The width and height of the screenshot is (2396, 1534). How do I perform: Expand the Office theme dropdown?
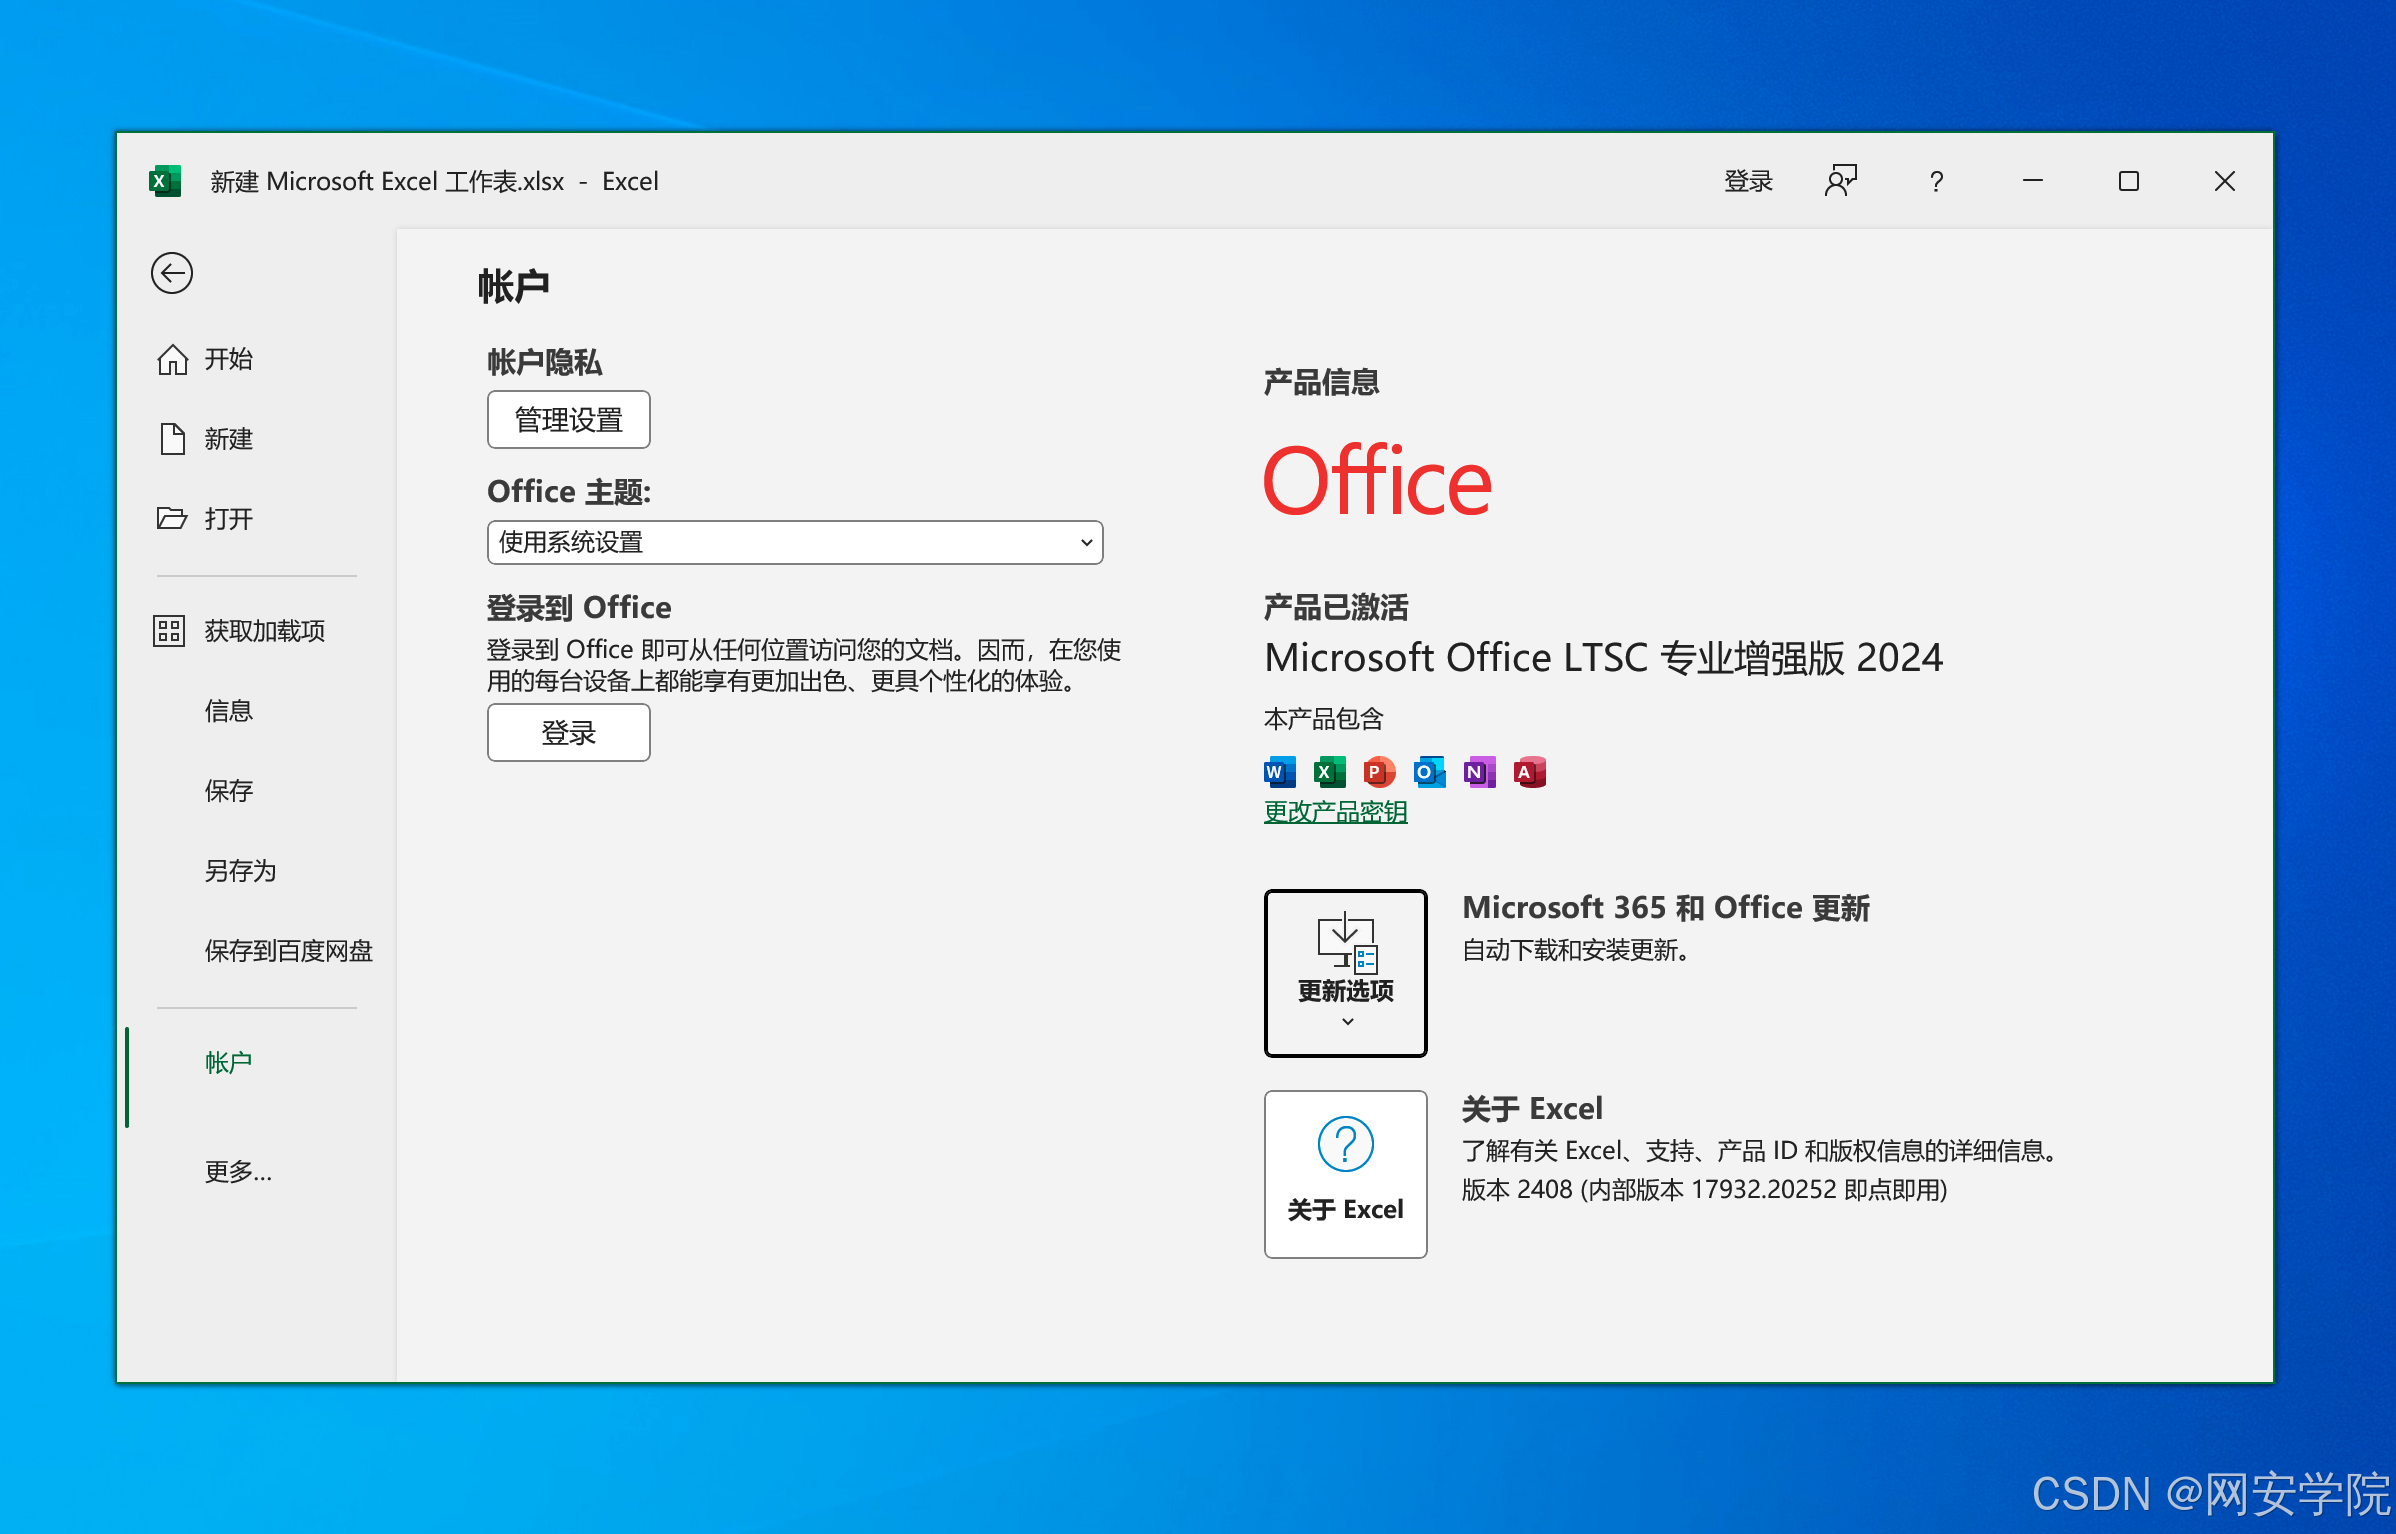pyautogui.click(x=795, y=542)
